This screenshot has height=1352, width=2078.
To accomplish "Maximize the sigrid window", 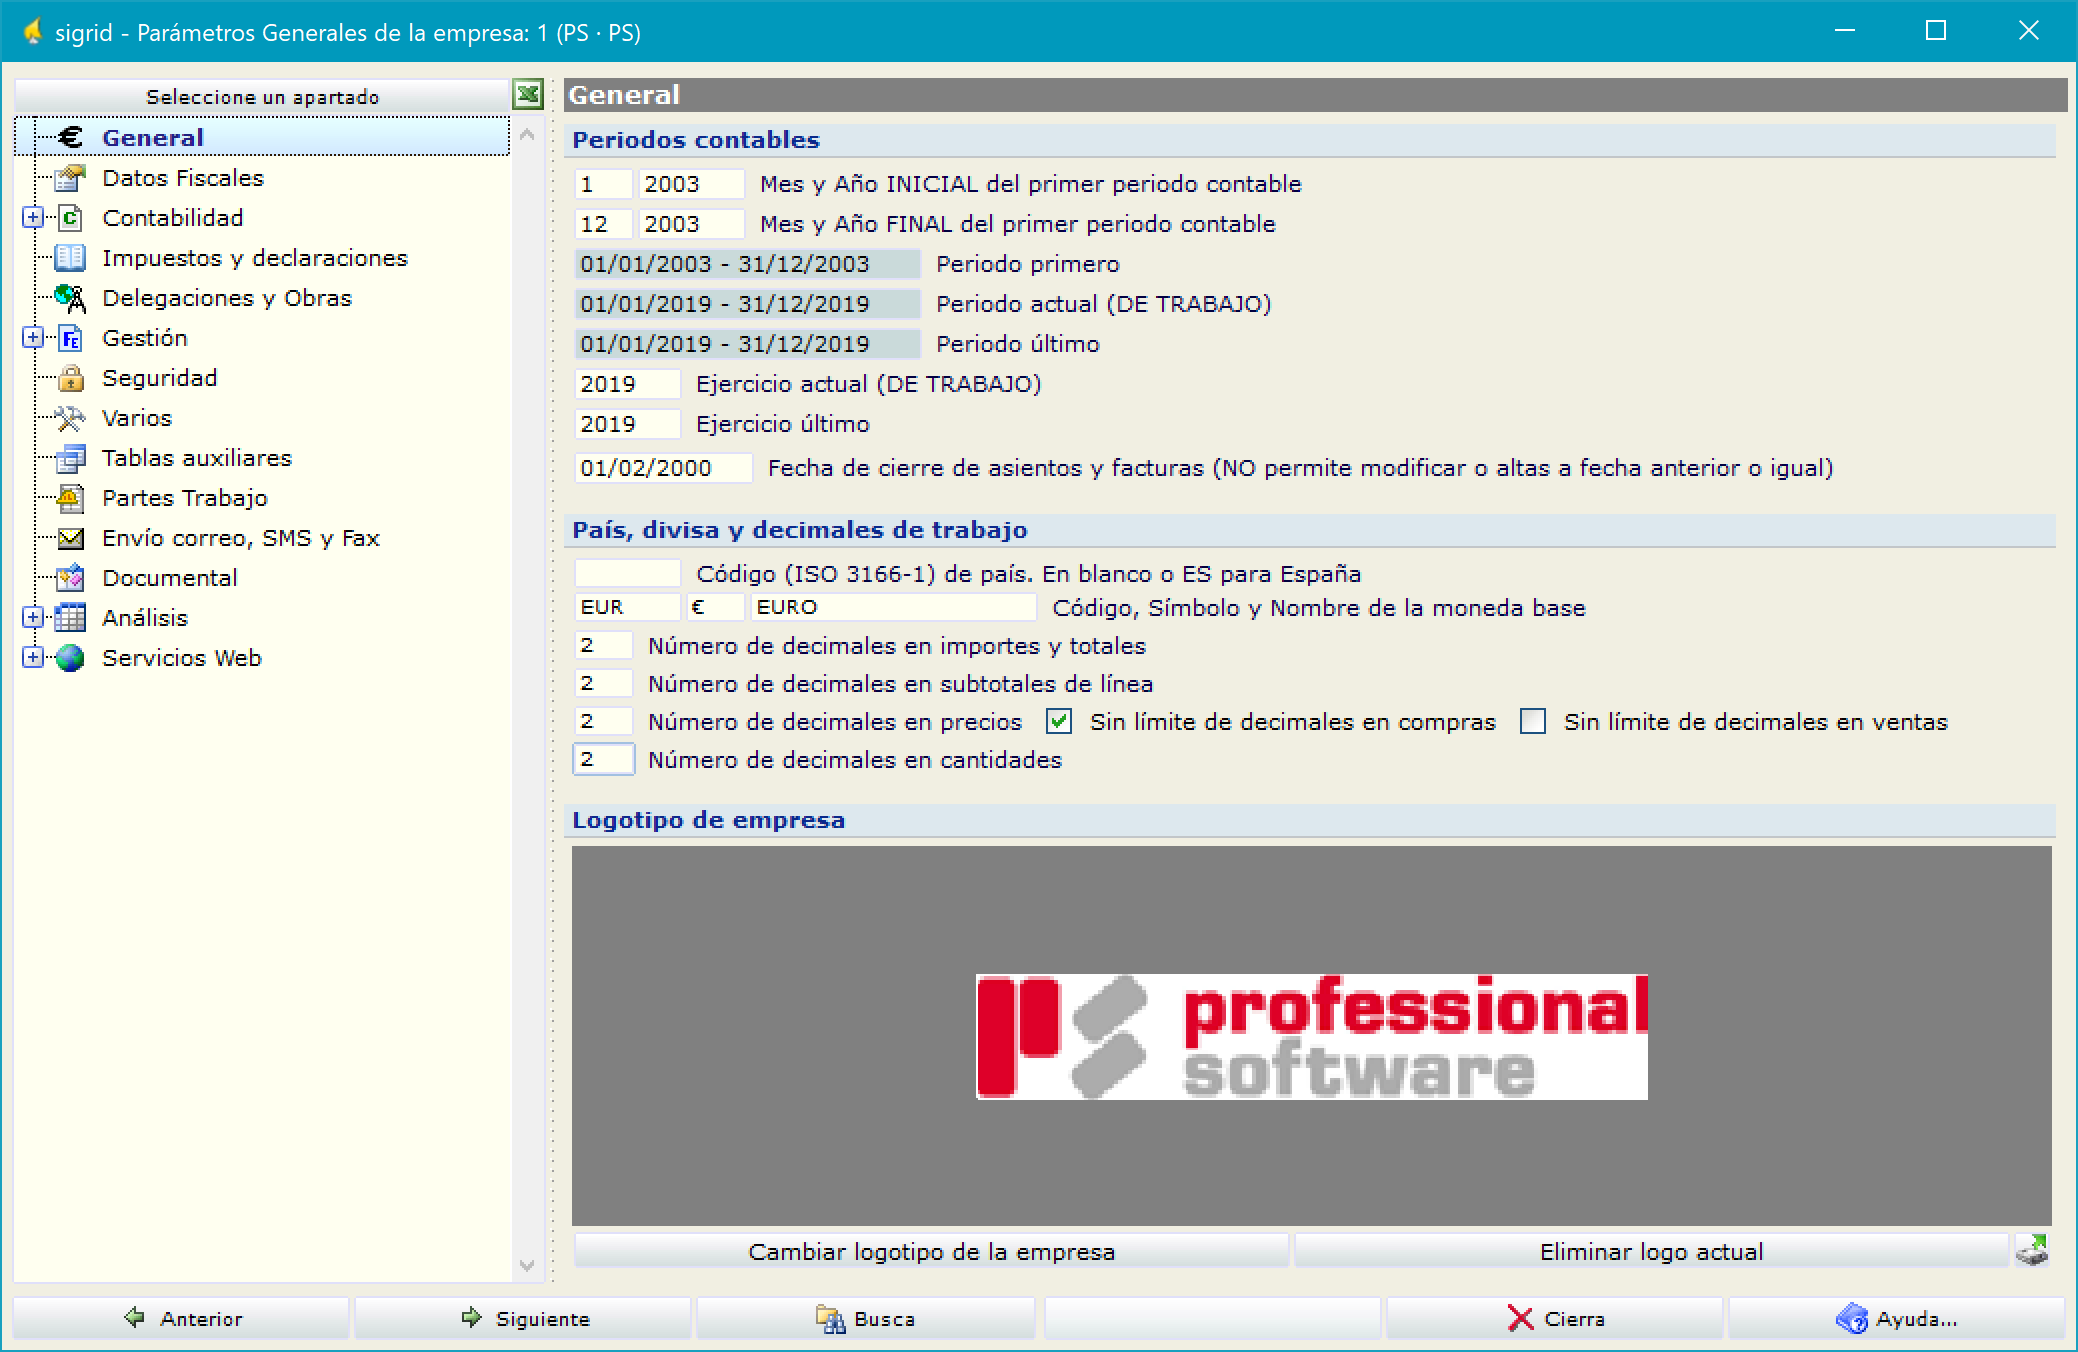I will pyautogui.click(x=1936, y=31).
